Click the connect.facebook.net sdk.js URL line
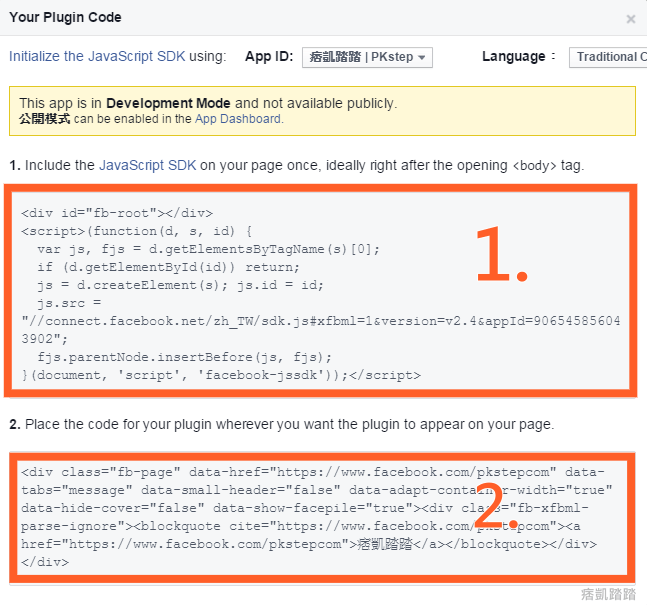647x605 pixels. point(321,321)
